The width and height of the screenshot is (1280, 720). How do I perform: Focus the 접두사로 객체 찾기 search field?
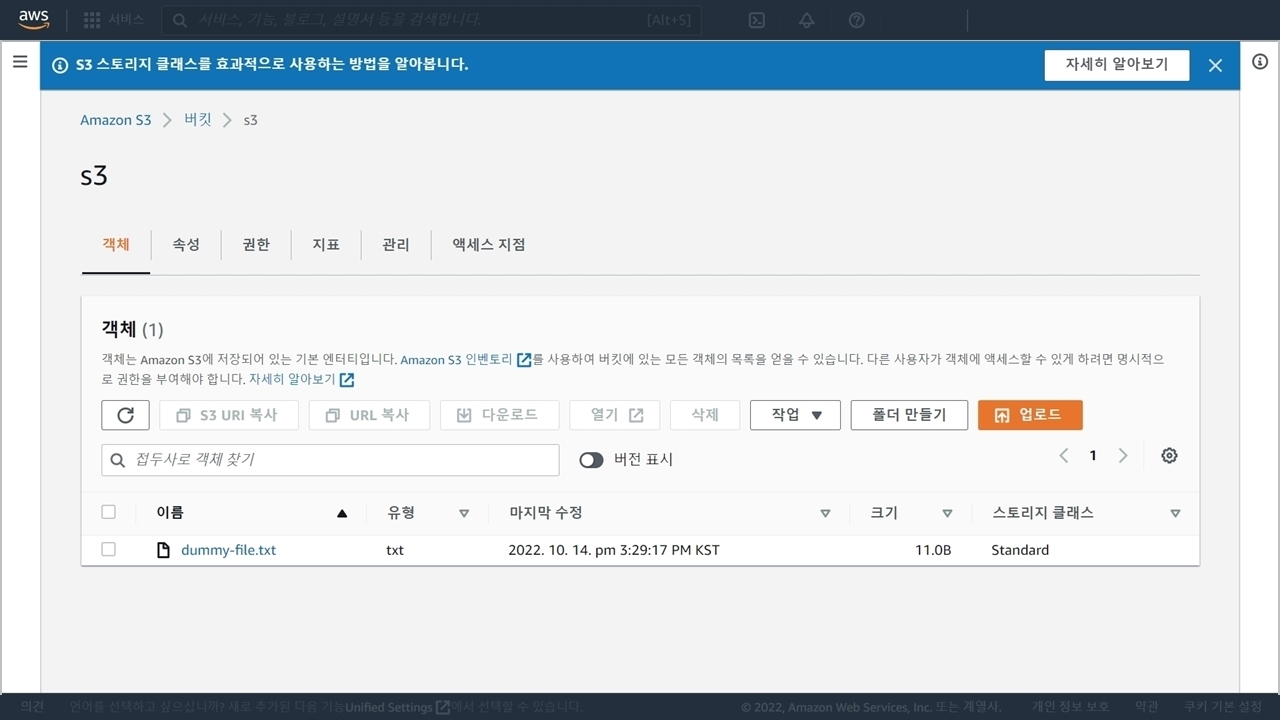coord(330,460)
